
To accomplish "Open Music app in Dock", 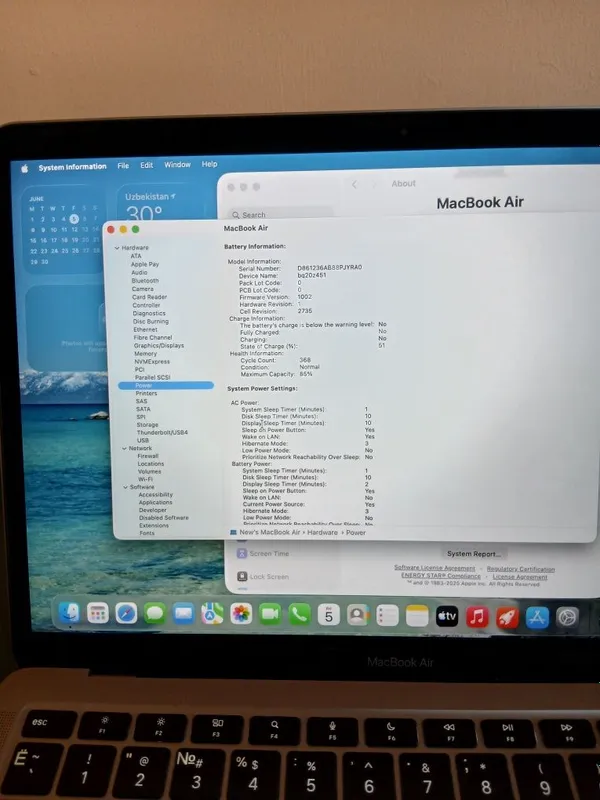I will pyautogui.click(x=477, y=617).
